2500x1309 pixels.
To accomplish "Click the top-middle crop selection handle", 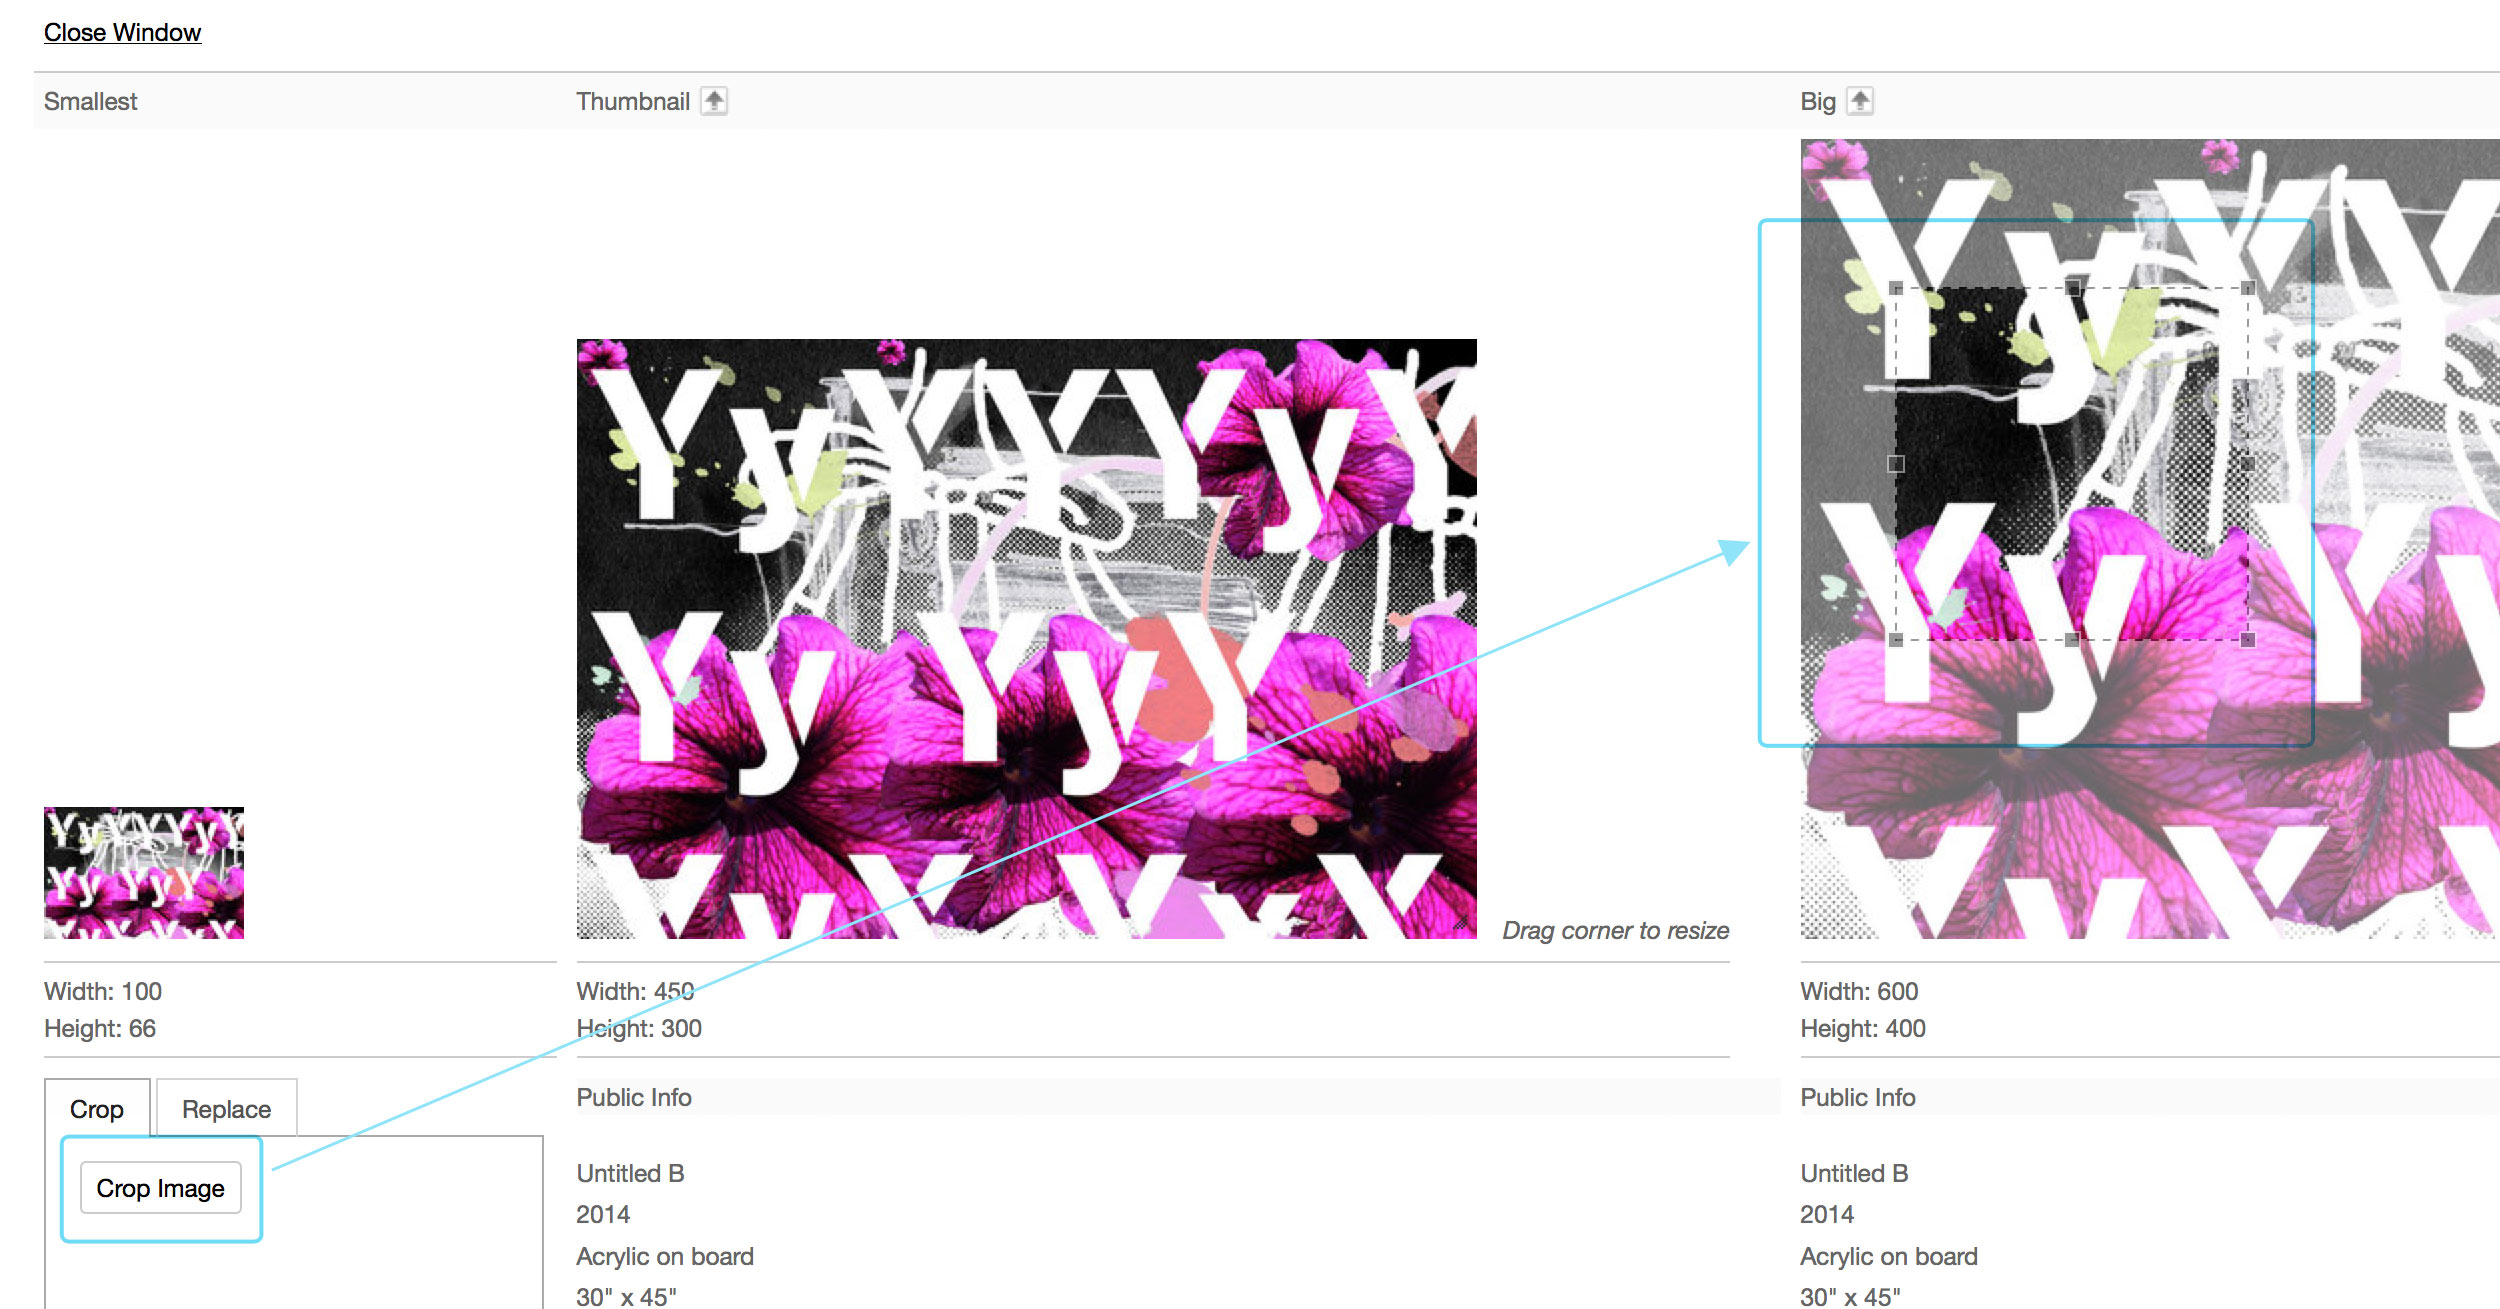I will point(2072,288).
